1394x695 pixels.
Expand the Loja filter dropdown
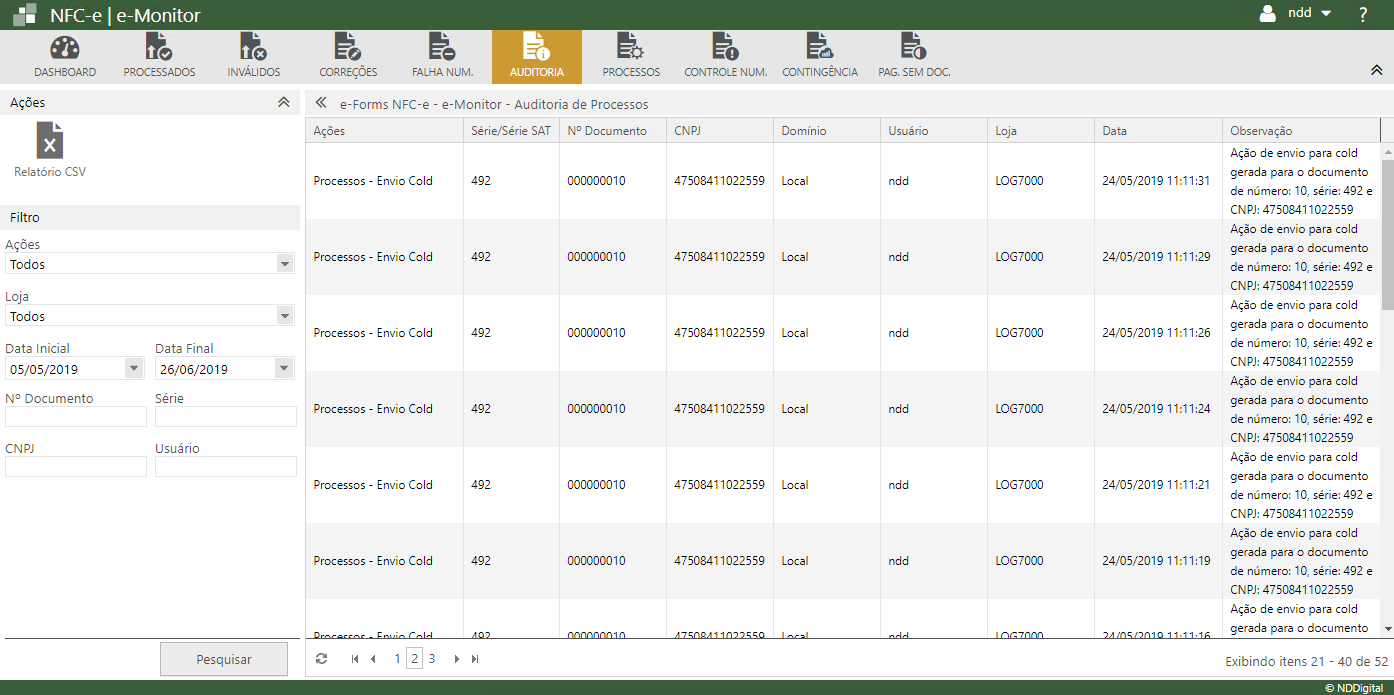(285, 316)
